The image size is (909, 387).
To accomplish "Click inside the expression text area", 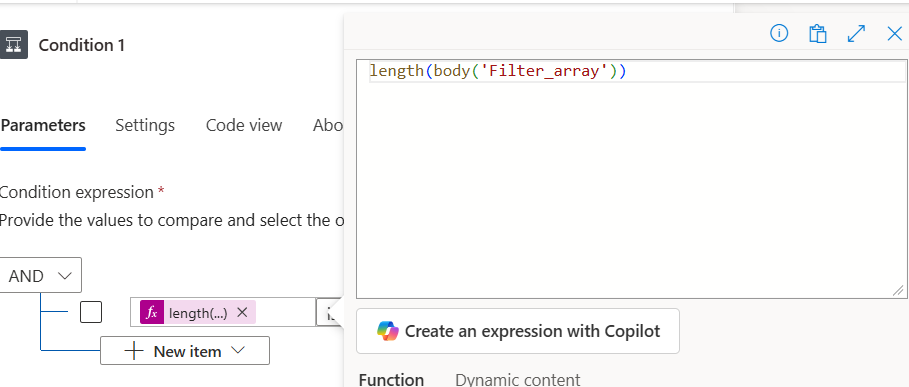I will [632, 179].
